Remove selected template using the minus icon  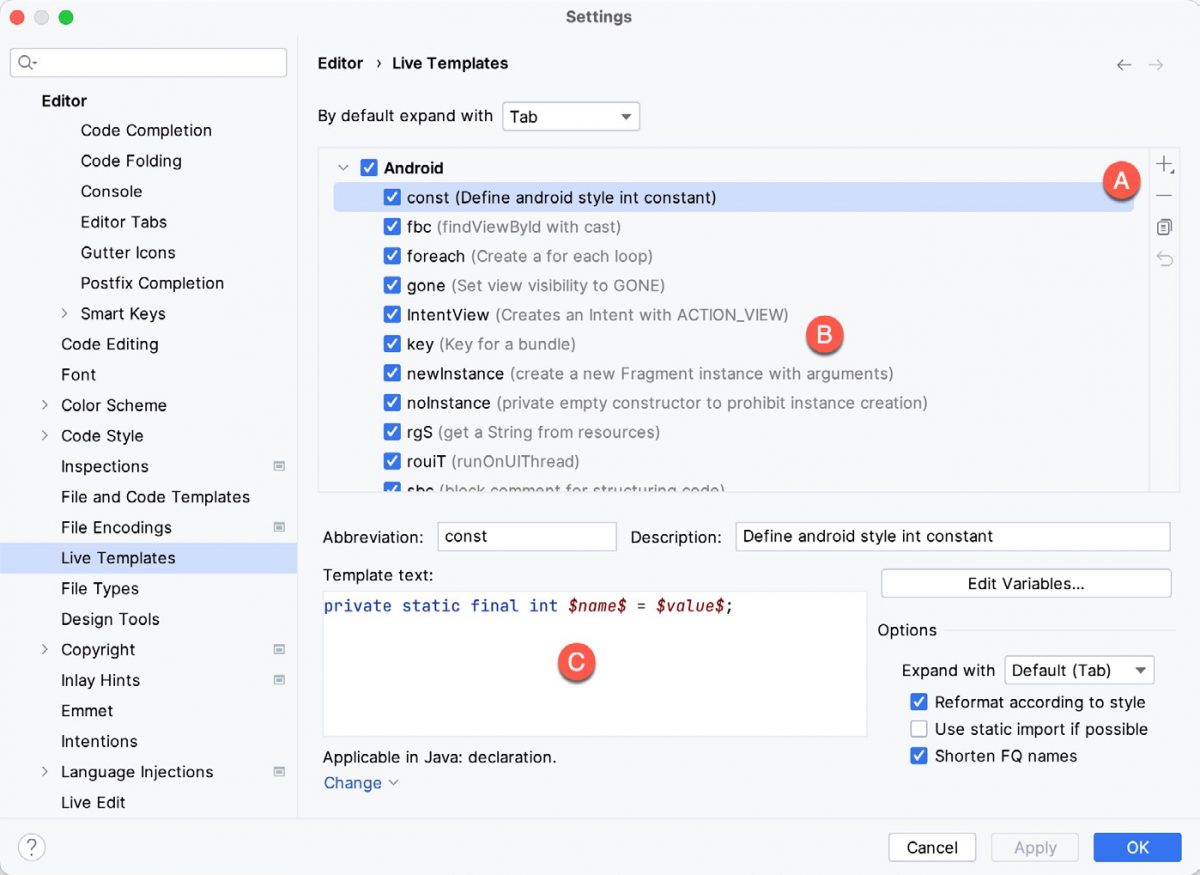pos(1164,195)
